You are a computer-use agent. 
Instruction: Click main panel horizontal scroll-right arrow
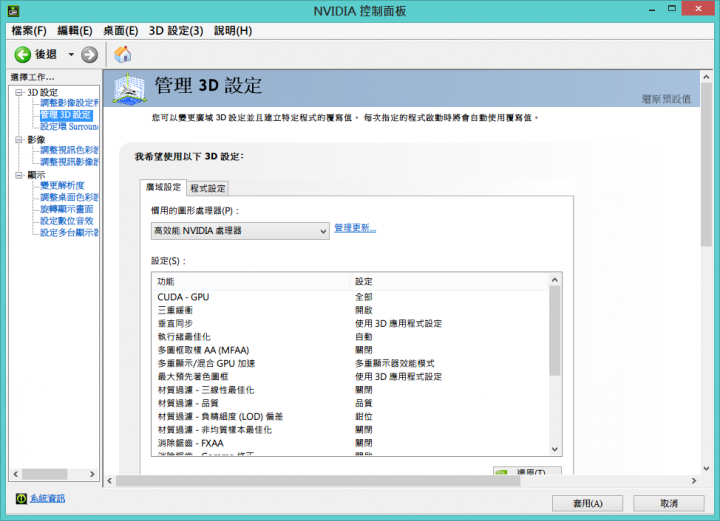[x=694, y=481]
